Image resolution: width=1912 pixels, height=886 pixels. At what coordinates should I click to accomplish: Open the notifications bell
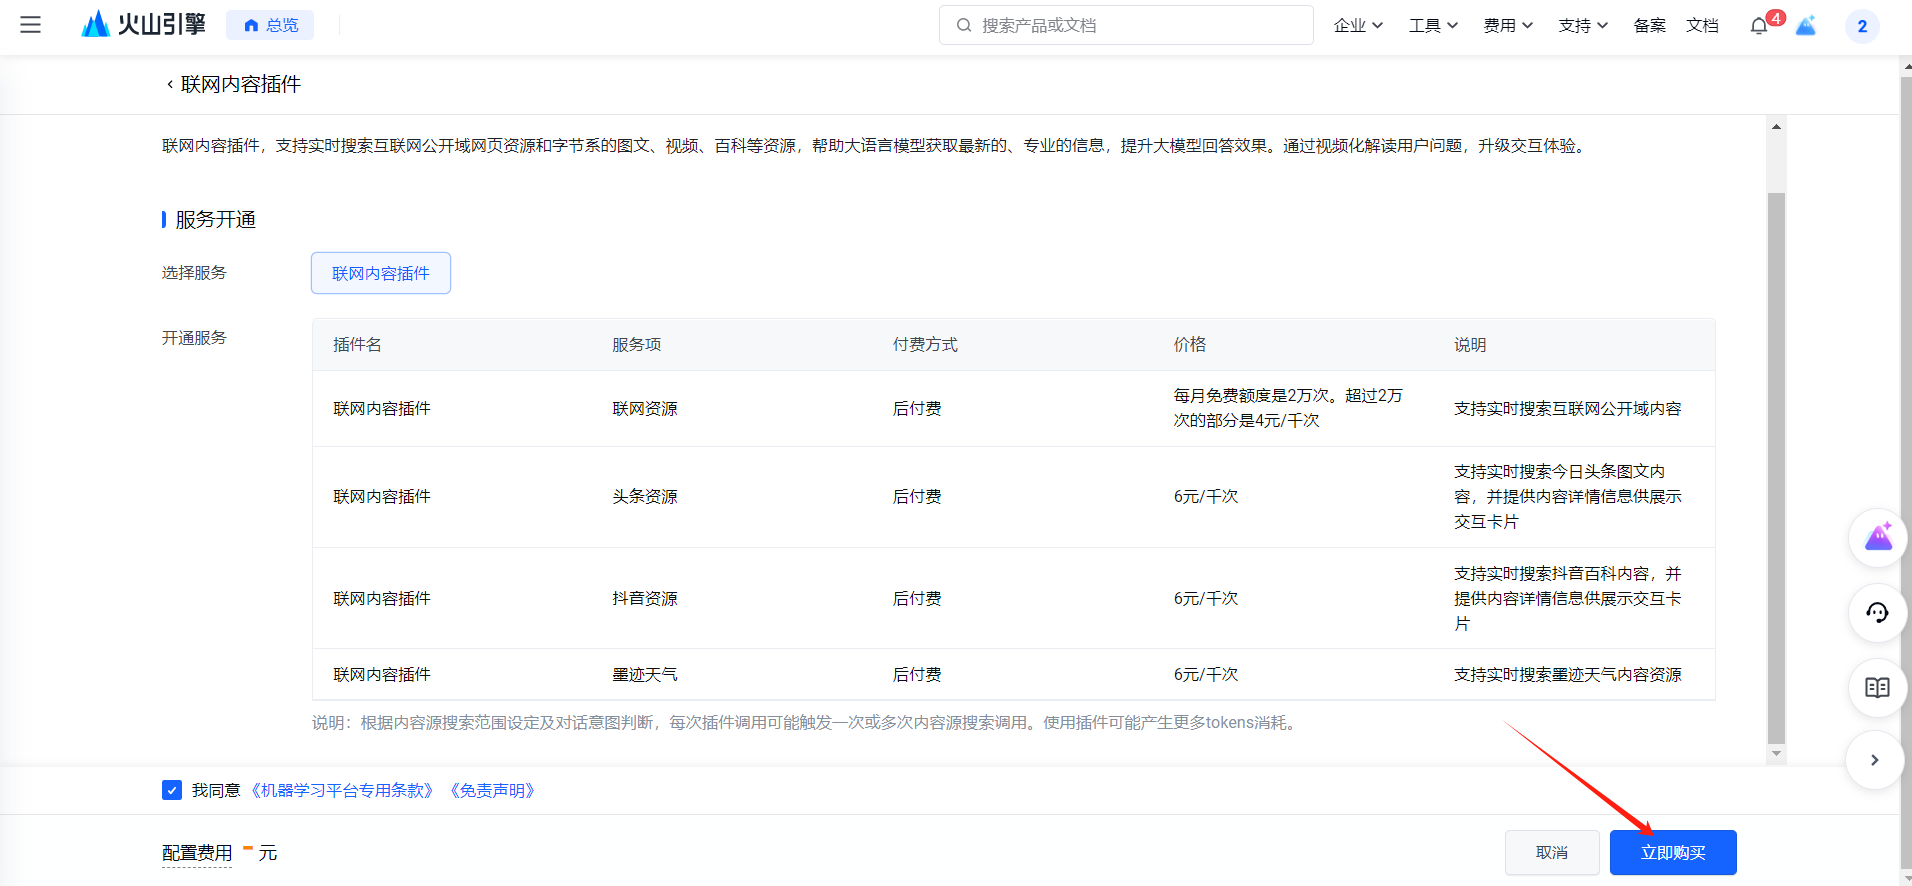1759,26
